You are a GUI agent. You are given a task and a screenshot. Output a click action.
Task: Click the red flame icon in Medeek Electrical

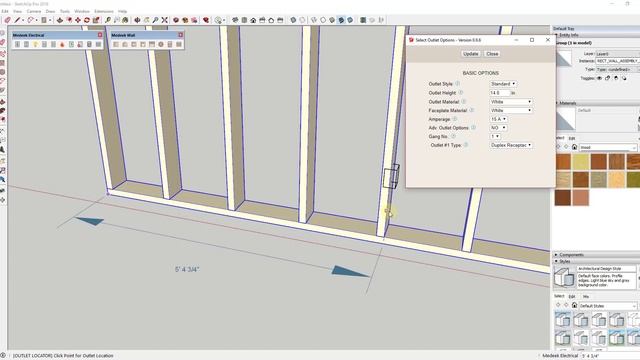point(62,44)
